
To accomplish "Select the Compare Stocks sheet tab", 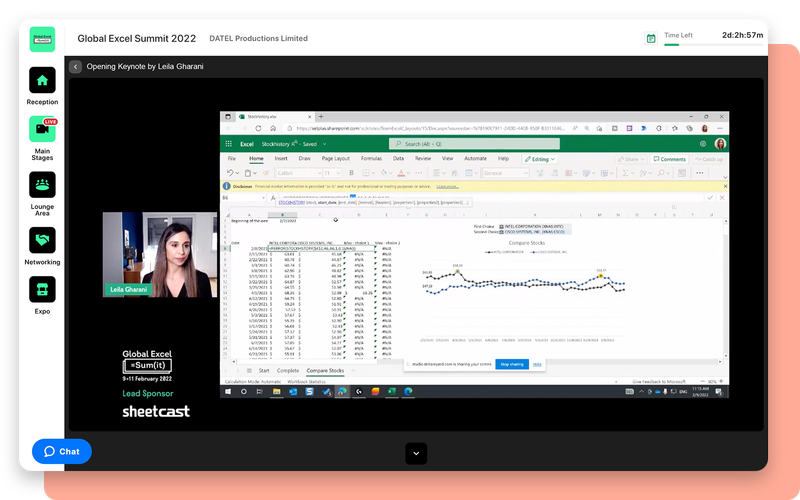I will click(x=325, y=370).
